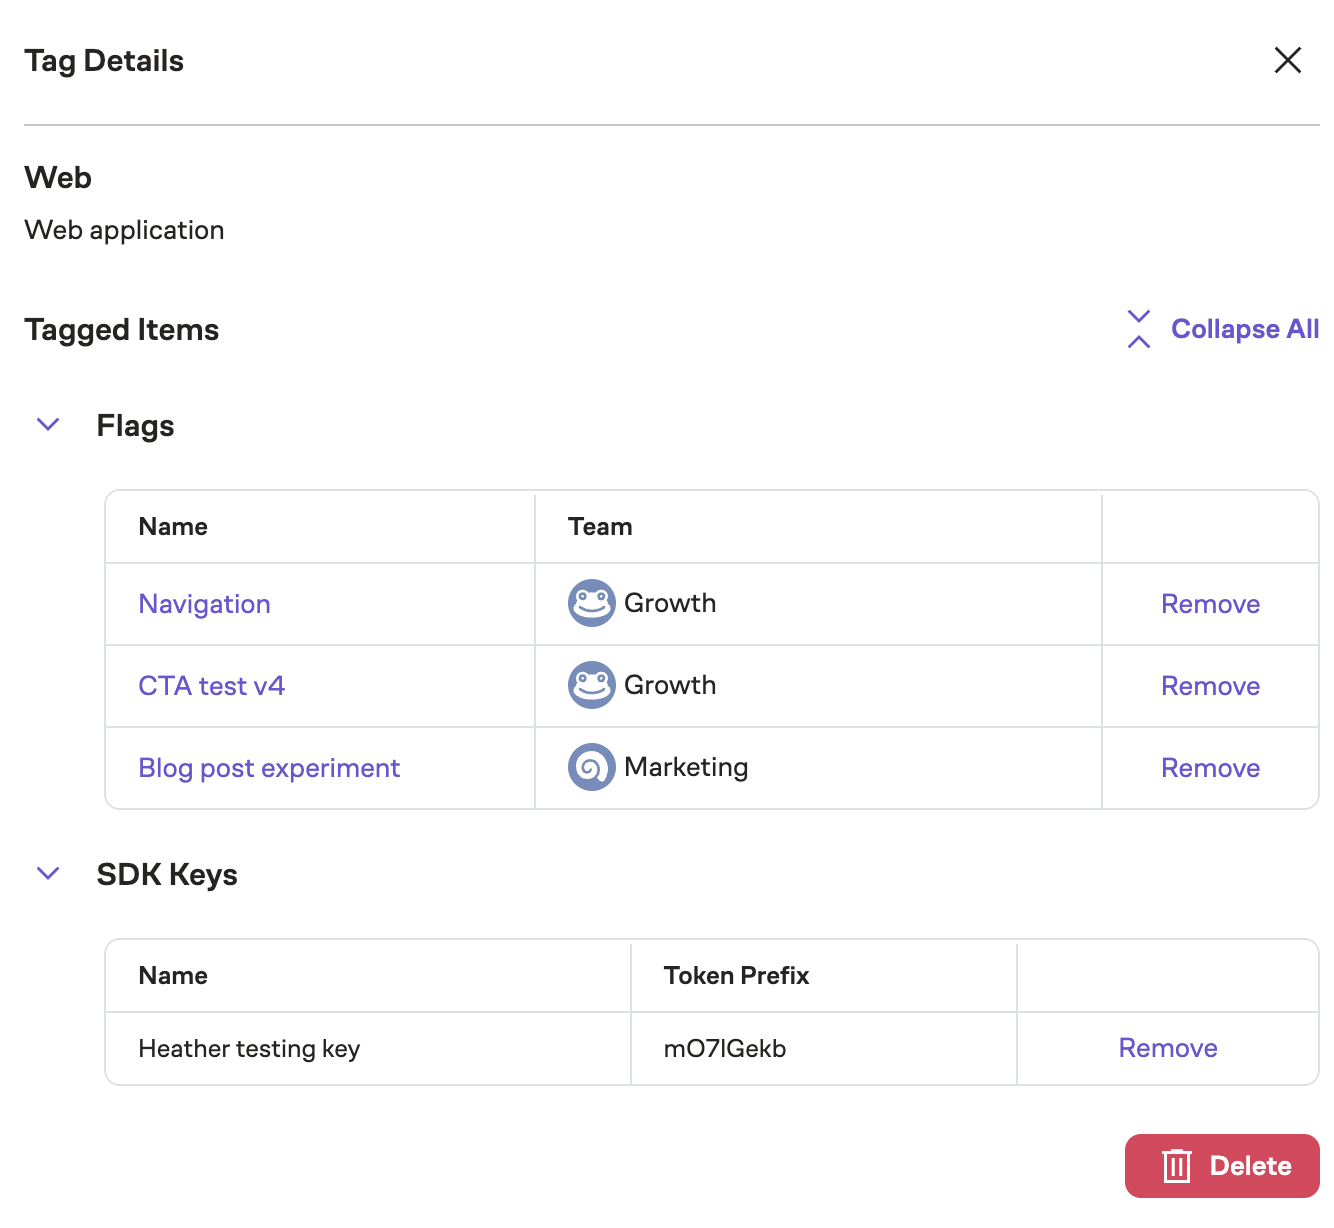Collapse the Flags section chevron
The width and height of the screenshot is (1334, 1228).
(x=48, y=425)
